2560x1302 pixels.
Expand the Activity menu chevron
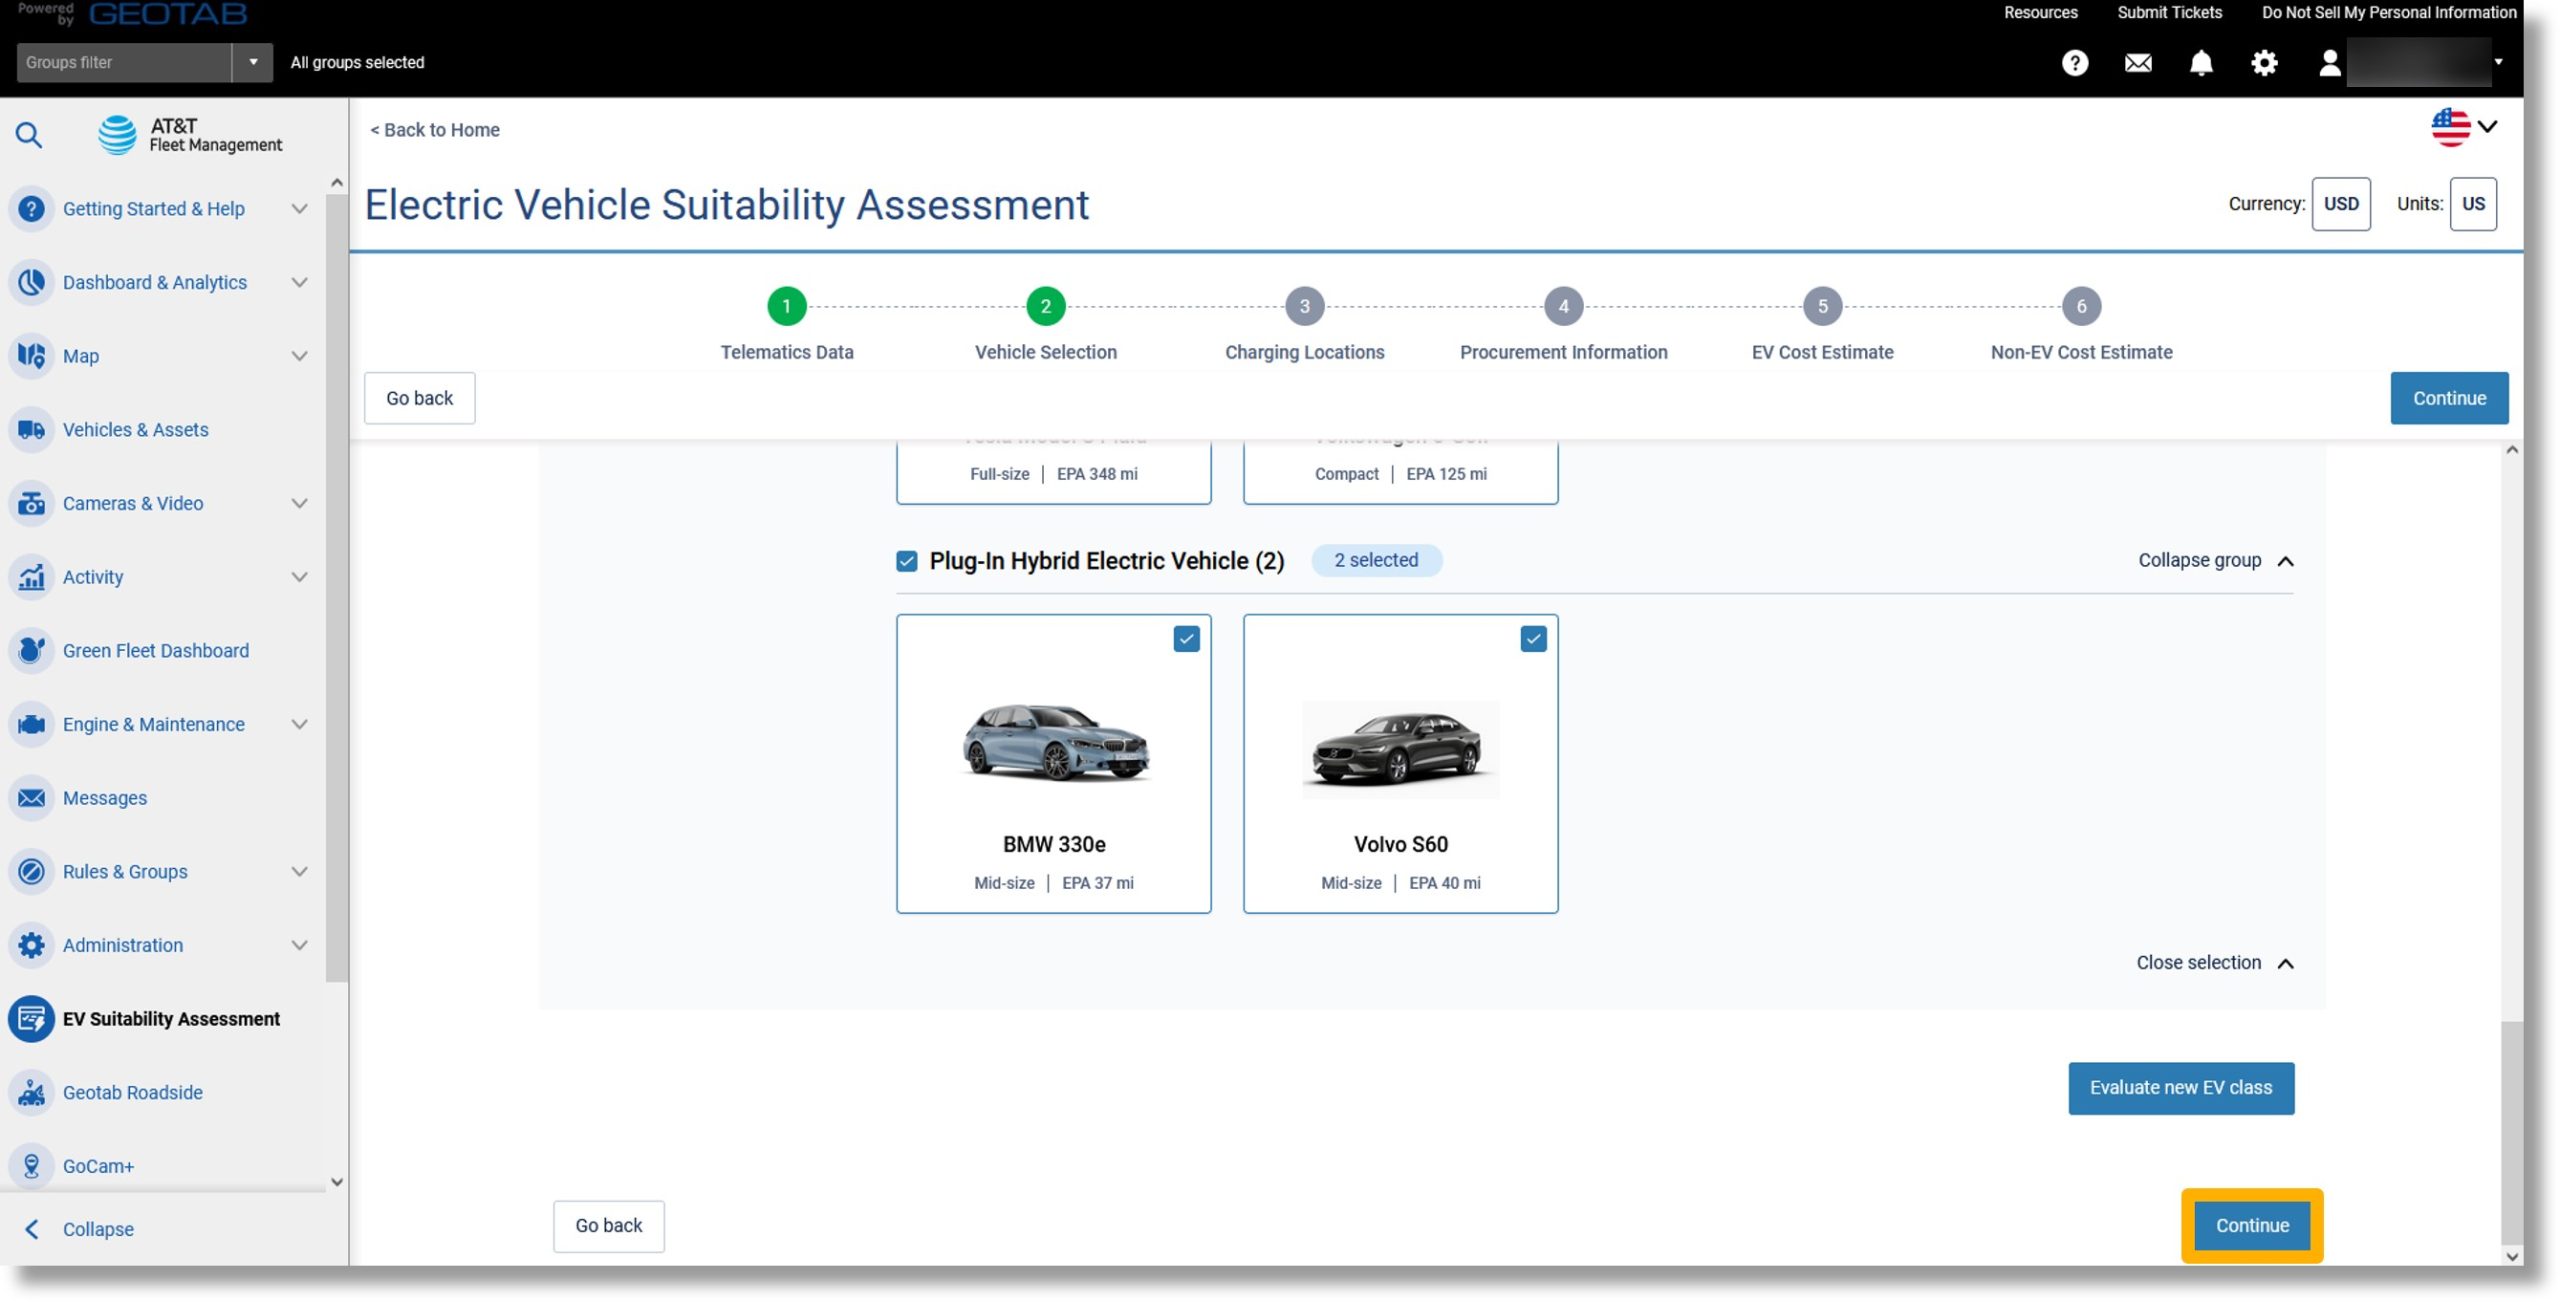tap(299, 577)
